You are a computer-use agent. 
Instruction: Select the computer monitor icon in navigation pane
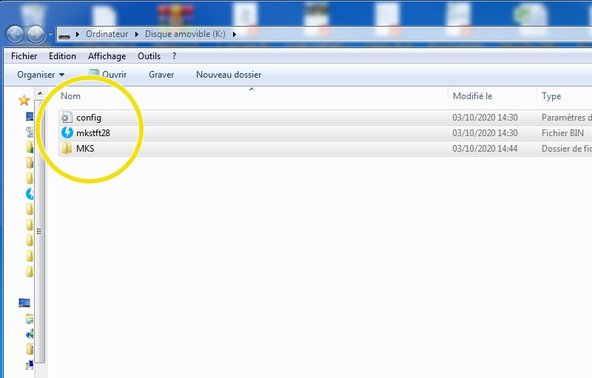click(24, 302)
